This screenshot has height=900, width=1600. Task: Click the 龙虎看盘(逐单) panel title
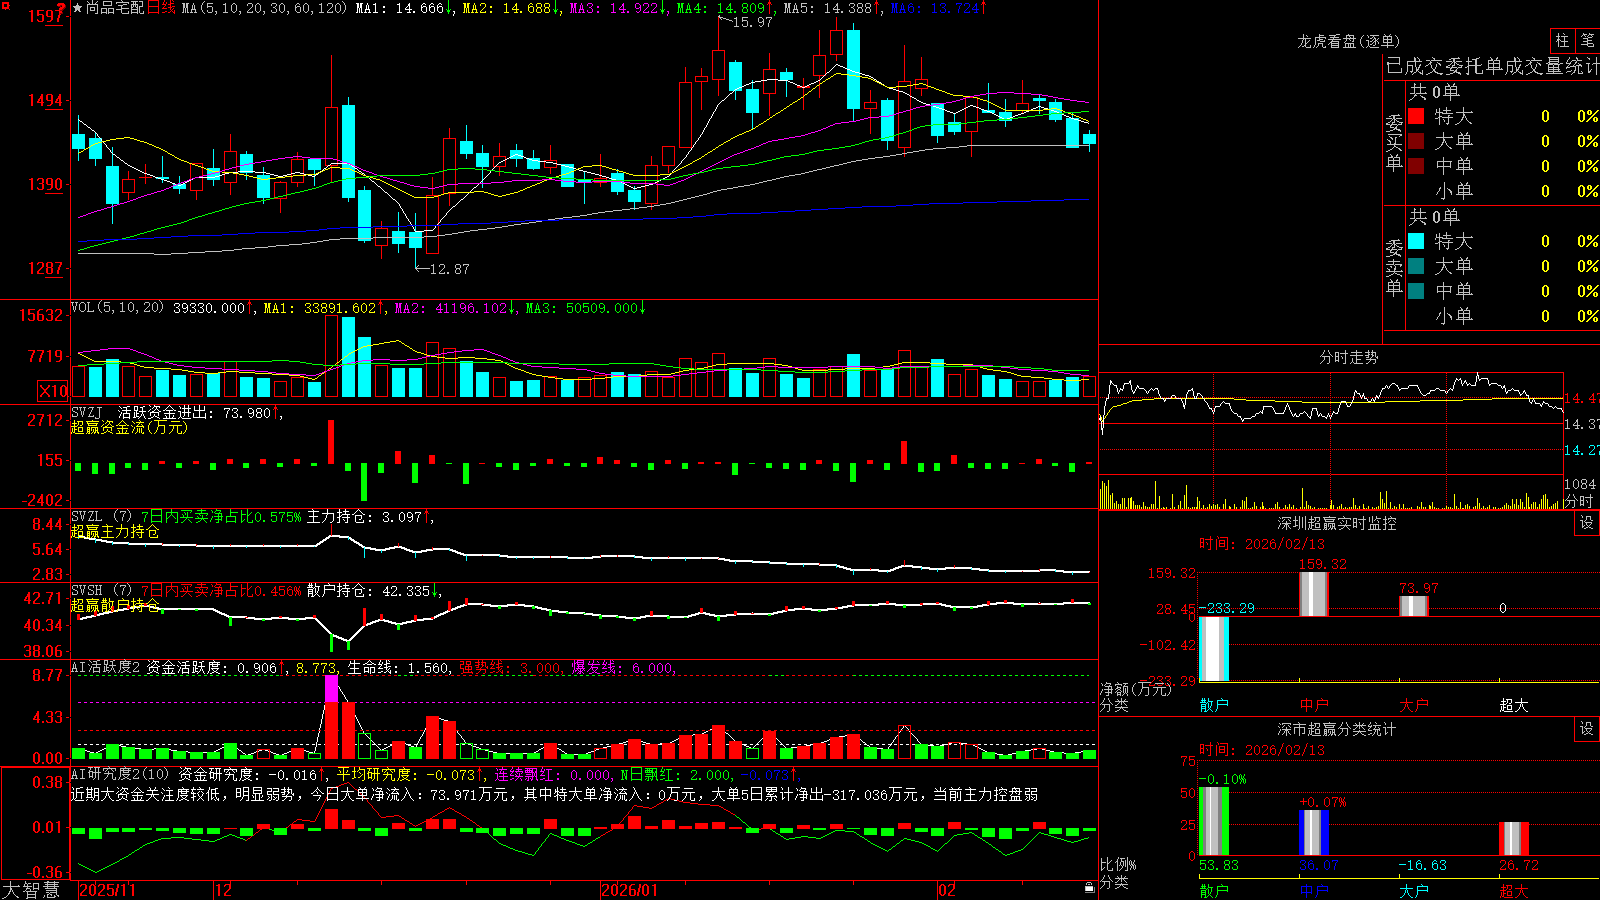click(1348, 41)
